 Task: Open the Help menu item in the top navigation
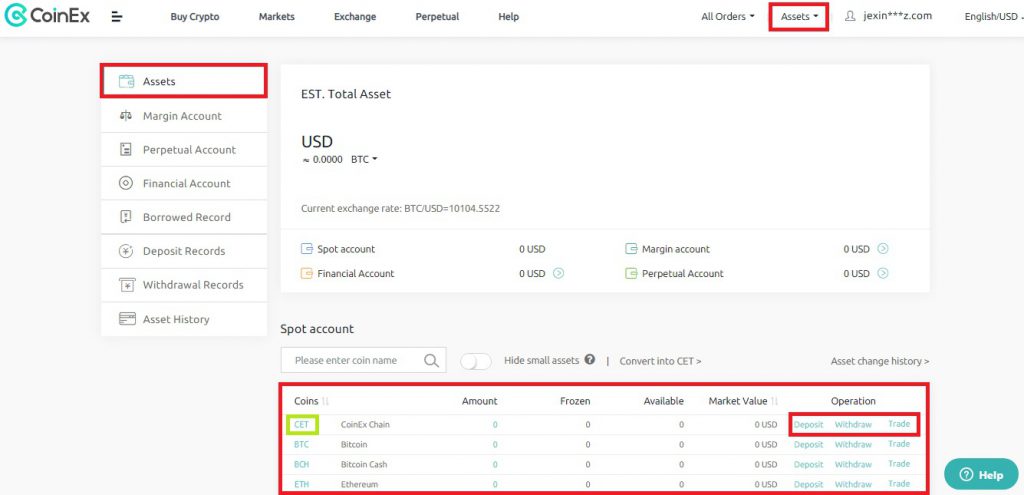tap(508, 17)
